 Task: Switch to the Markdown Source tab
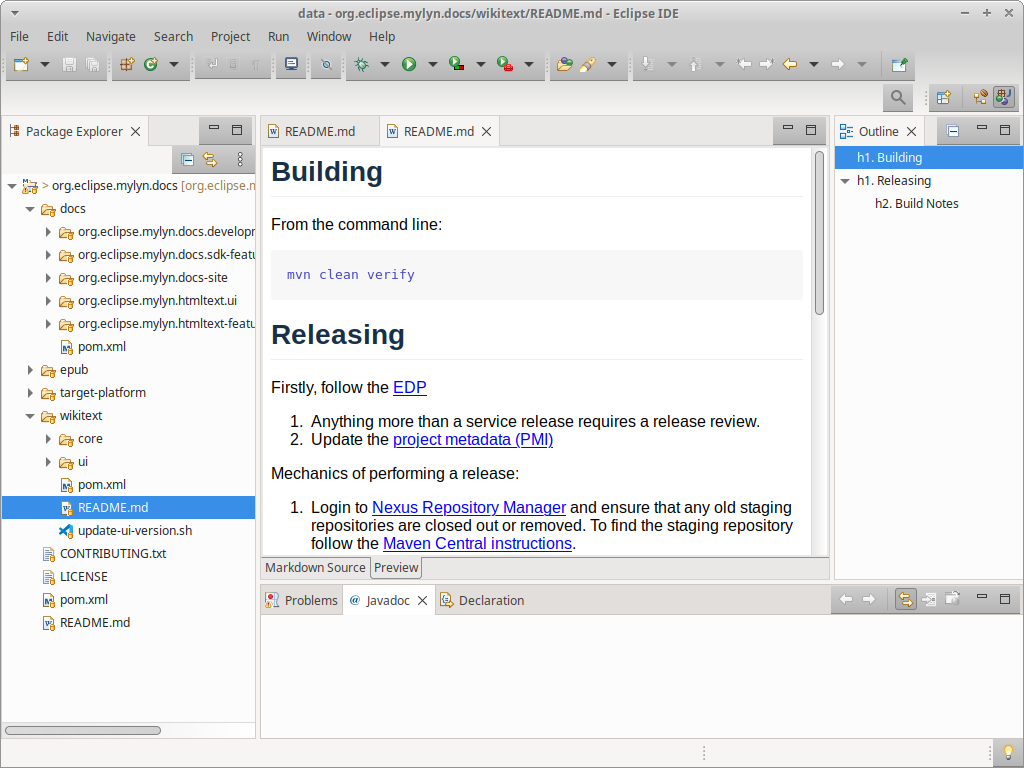point(315,568)
